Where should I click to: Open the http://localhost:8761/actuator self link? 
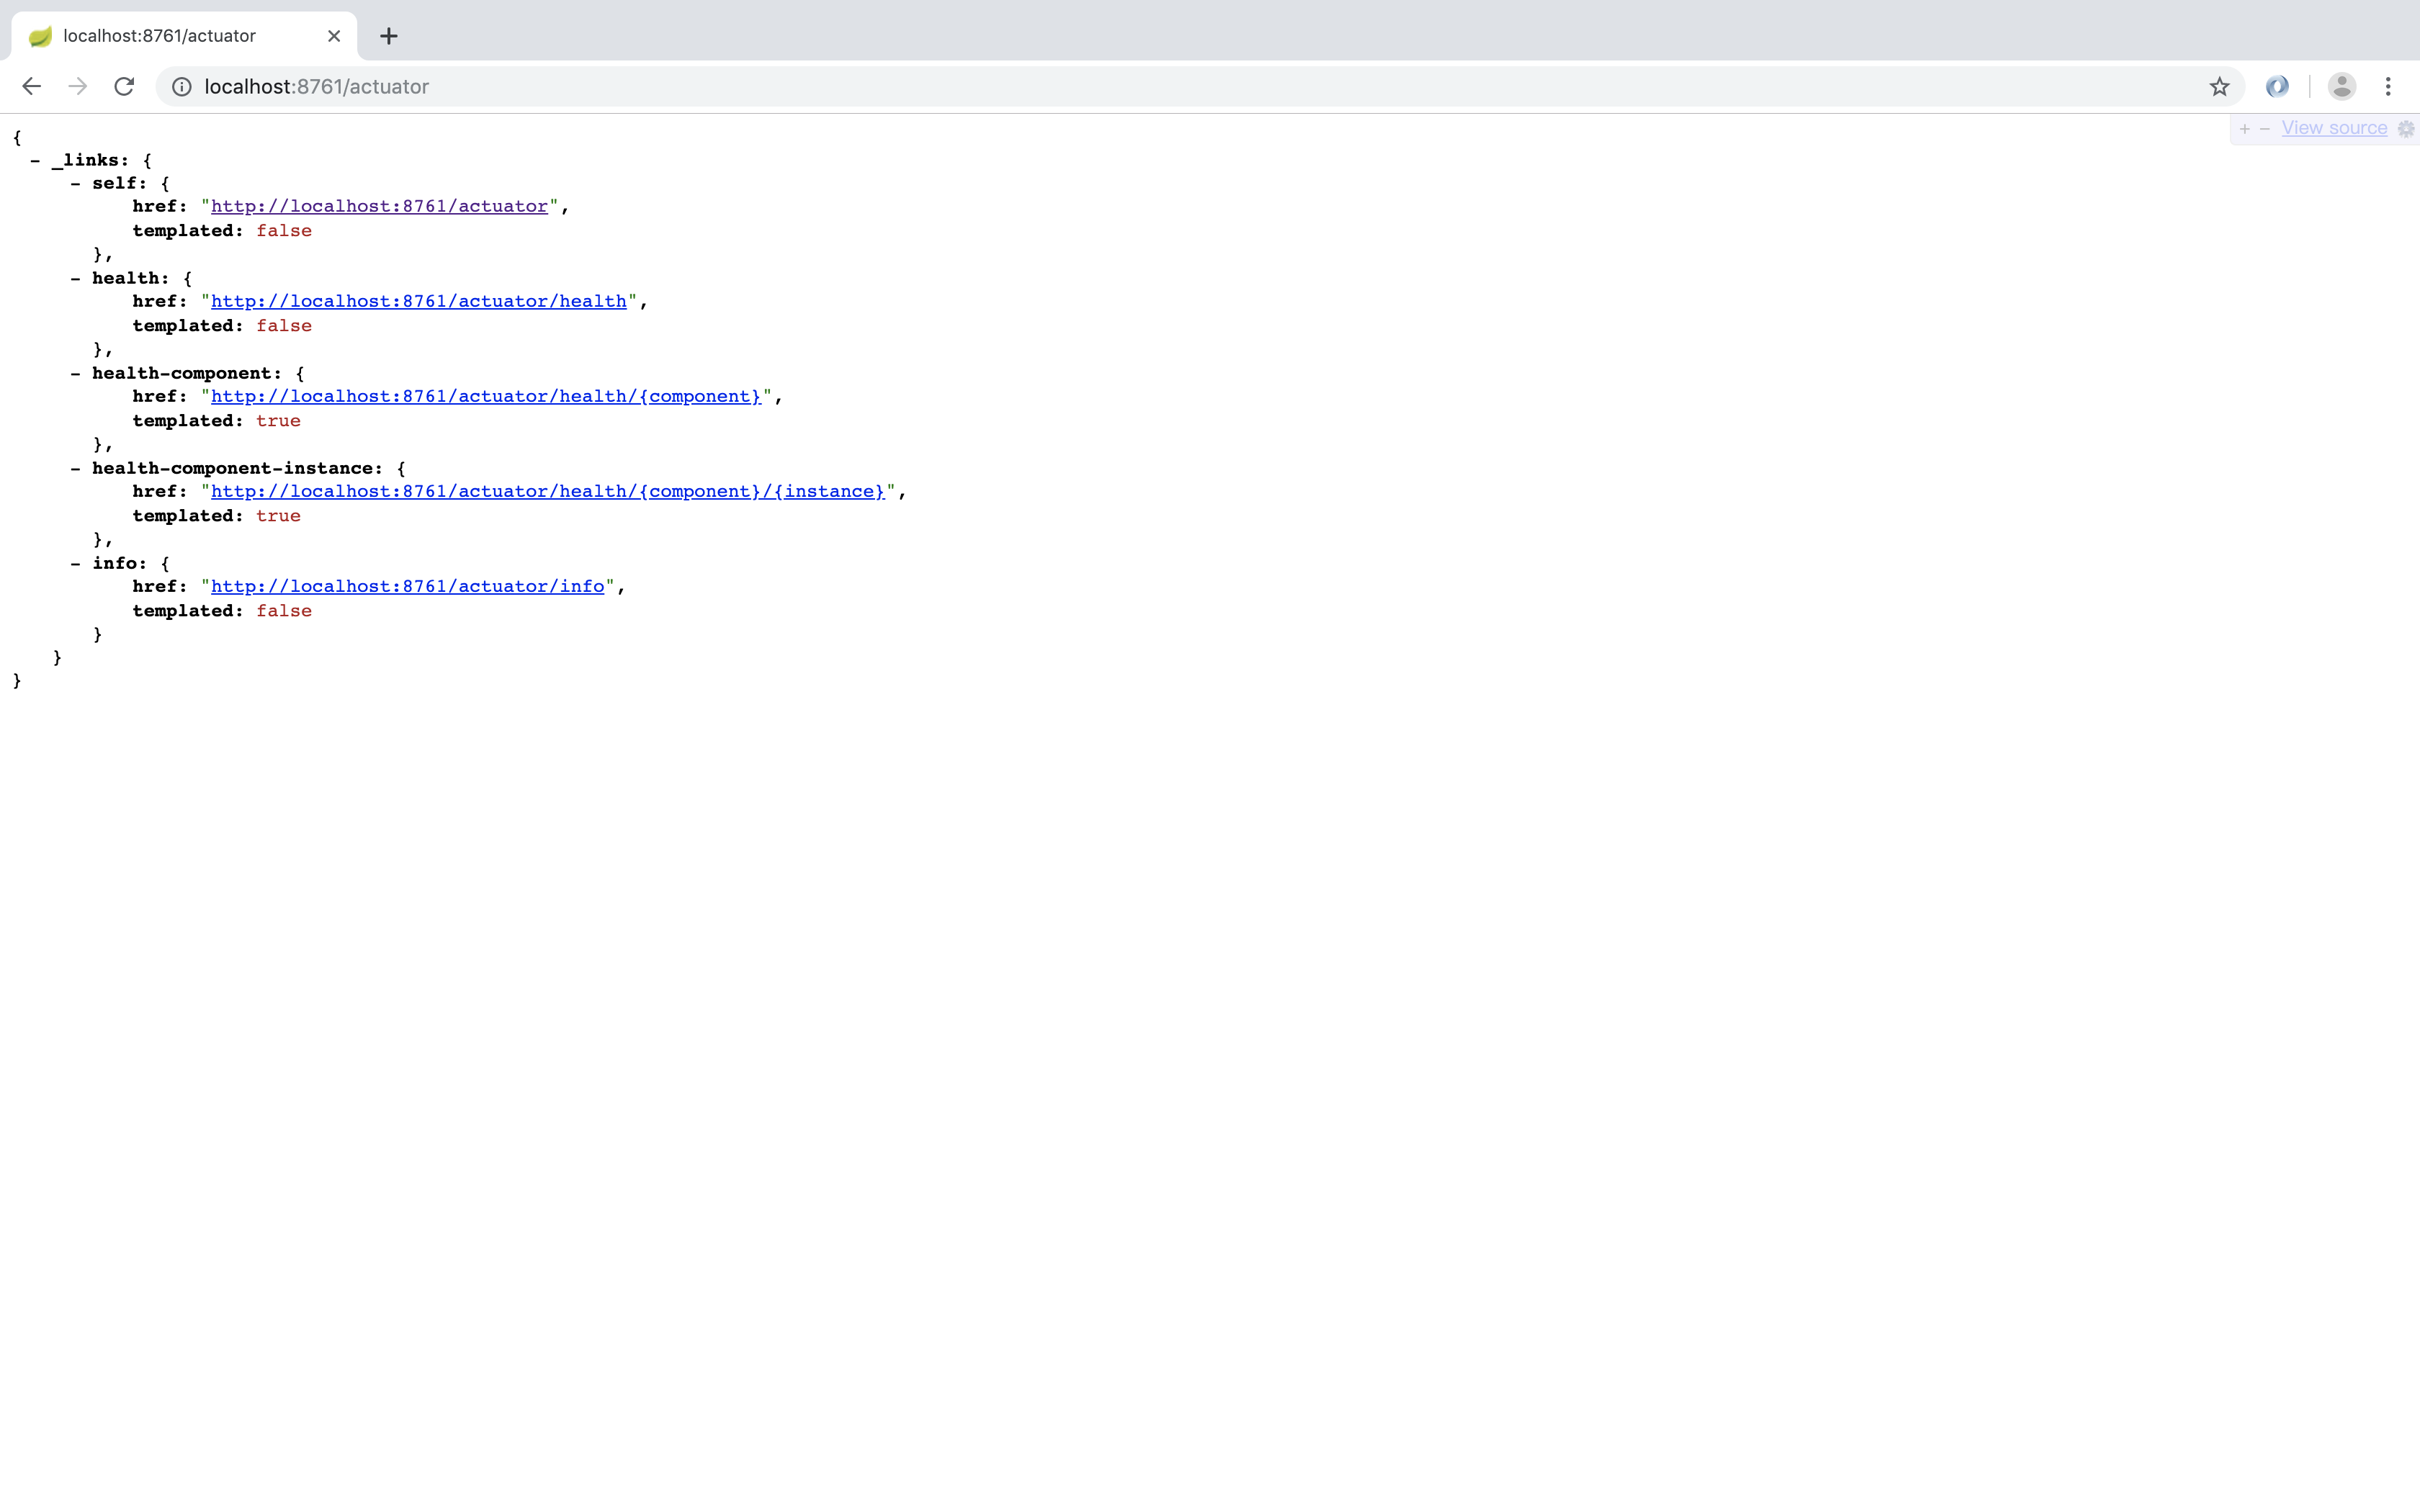(x=379, y=206)
